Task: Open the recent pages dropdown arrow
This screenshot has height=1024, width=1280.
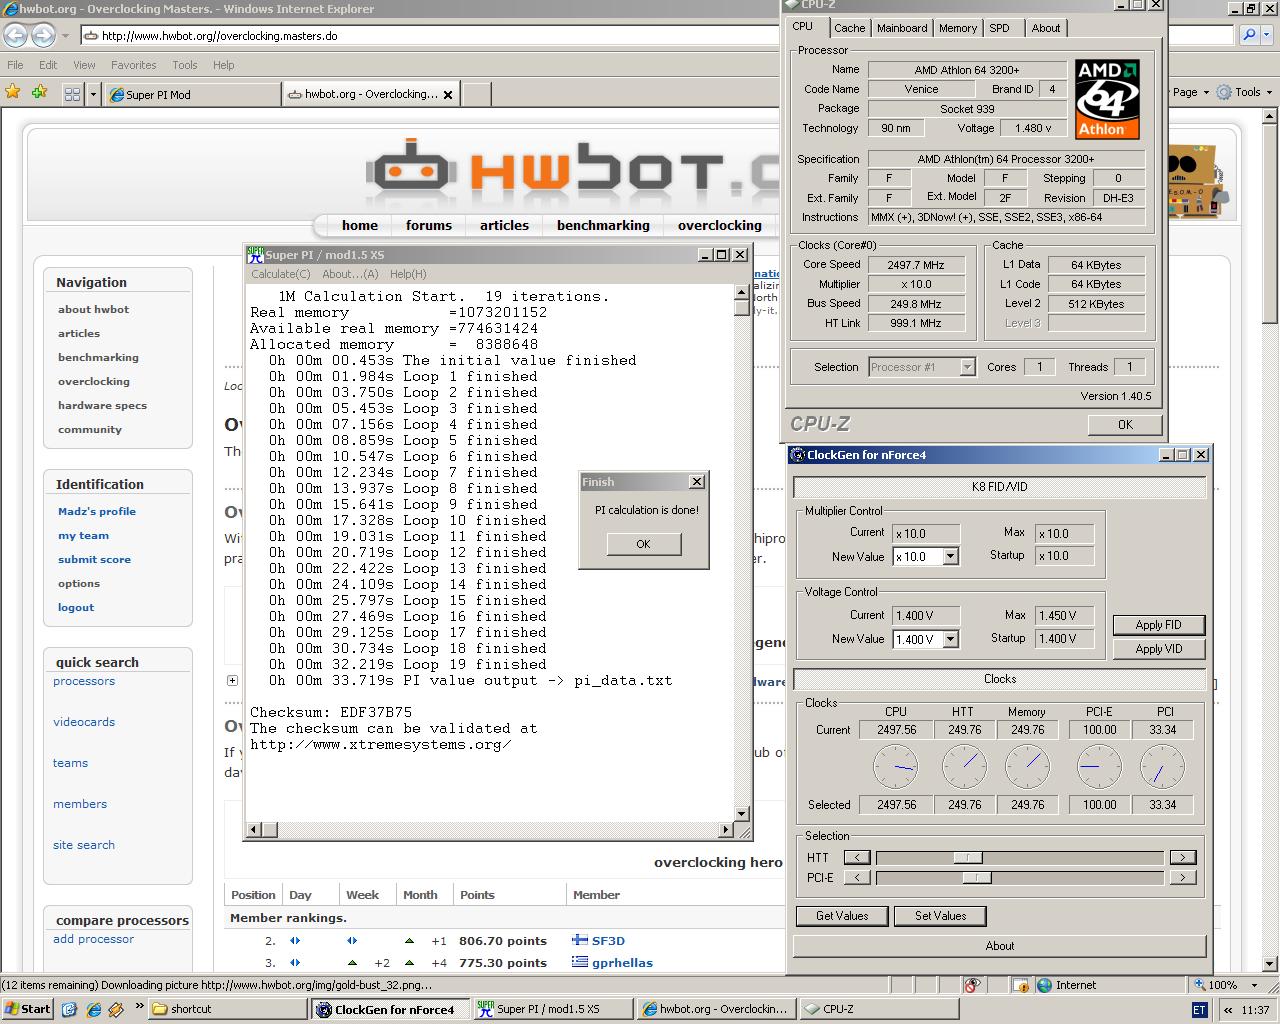Action: click(x=66, y=36)
